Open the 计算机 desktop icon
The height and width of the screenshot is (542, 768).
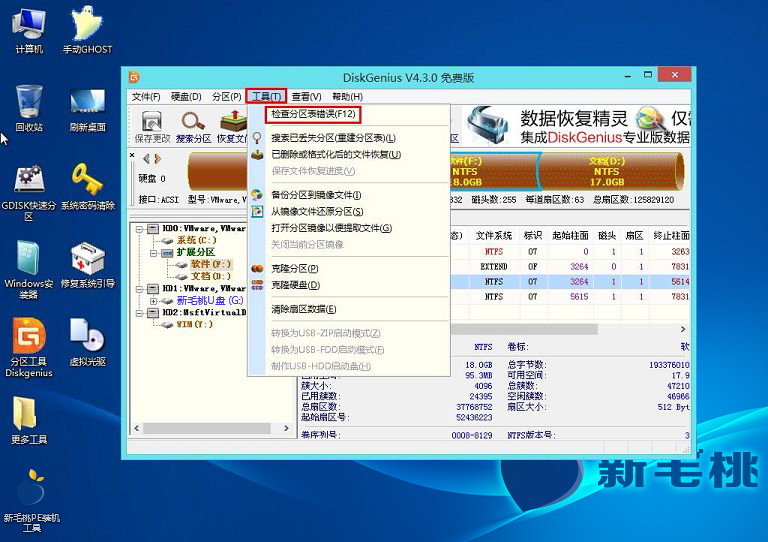tap(29, 30)
